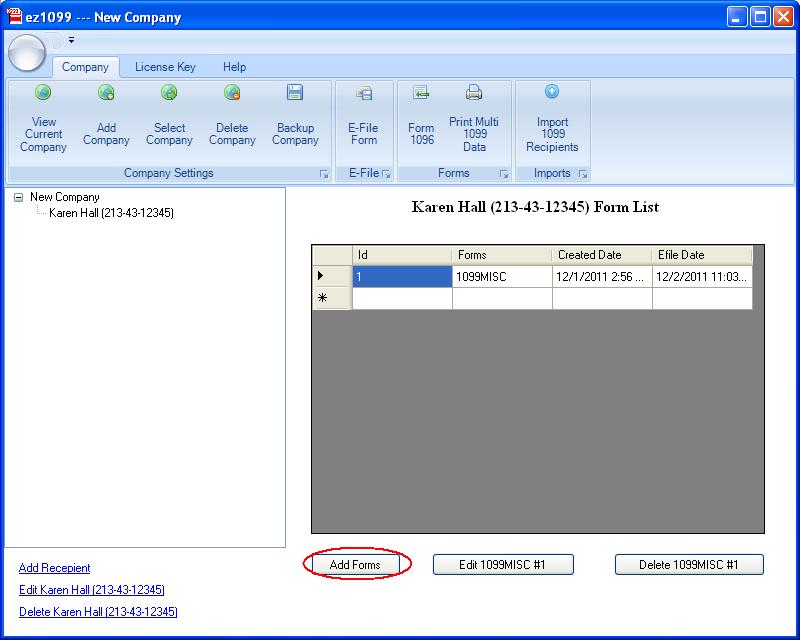Switch to the License Key tab
800x640 pixels.
[x=165, y=67]
